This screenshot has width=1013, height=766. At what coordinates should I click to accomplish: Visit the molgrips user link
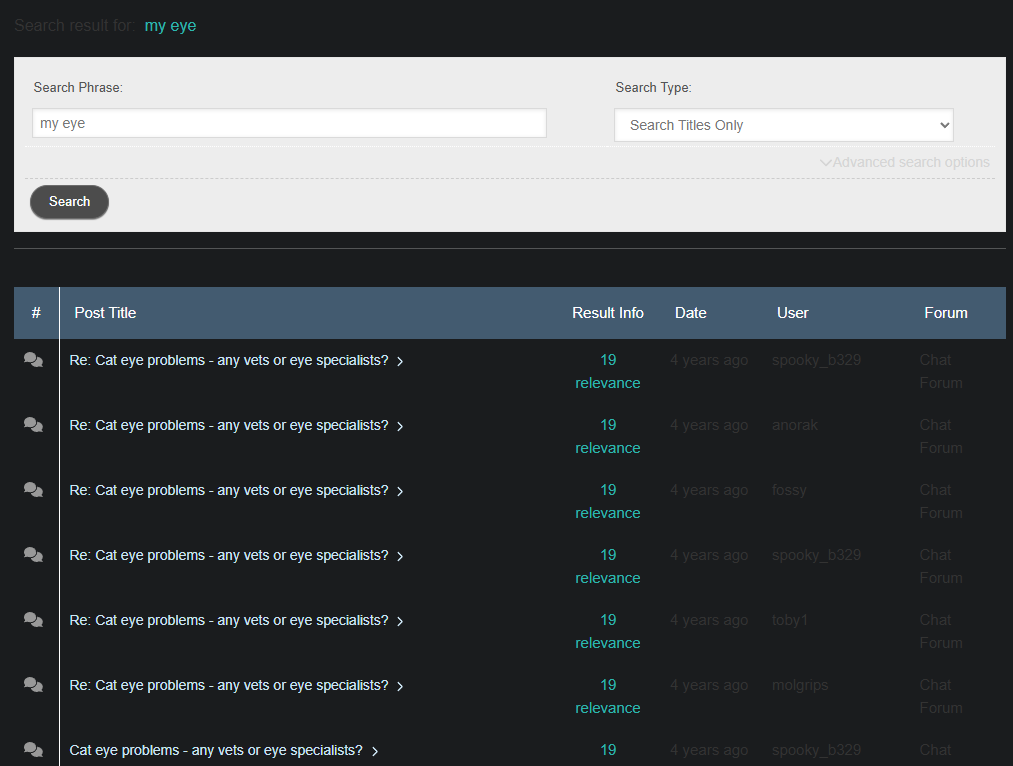click(x=799, y=685)
